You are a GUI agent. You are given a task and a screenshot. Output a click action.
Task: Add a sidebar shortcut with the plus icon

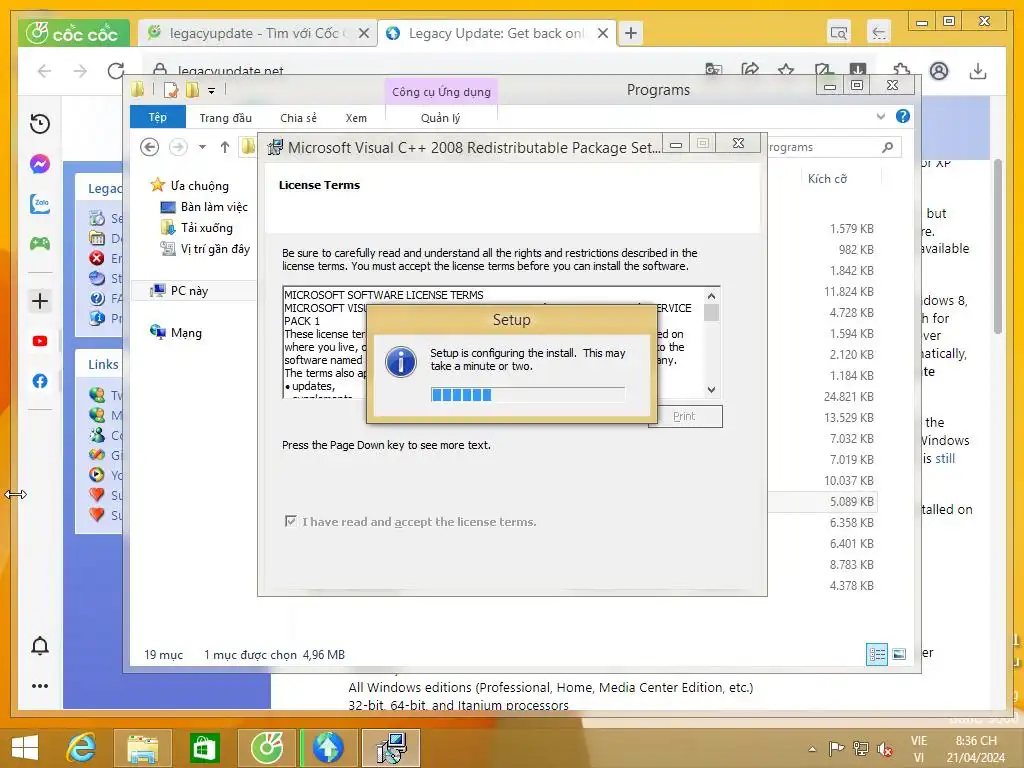[x=40, y=301]
